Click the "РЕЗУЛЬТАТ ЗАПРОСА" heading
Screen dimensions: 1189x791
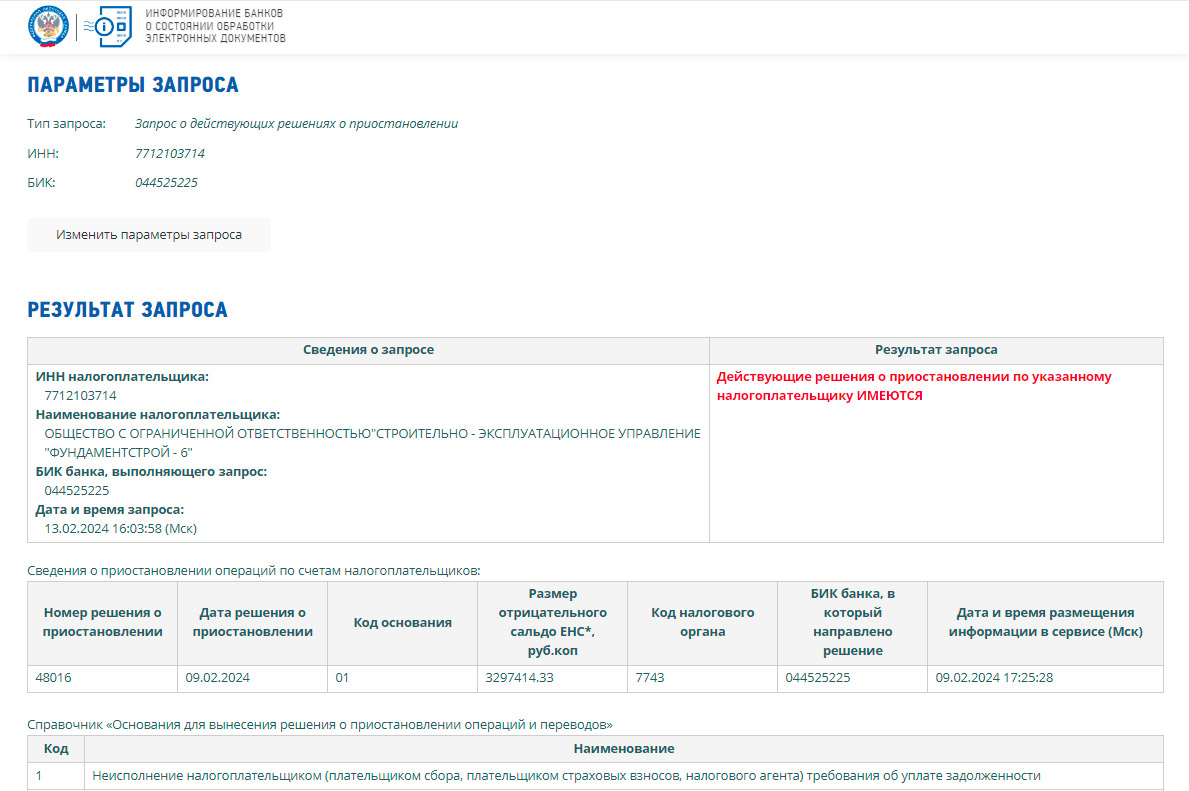click(x=127, y=310)
